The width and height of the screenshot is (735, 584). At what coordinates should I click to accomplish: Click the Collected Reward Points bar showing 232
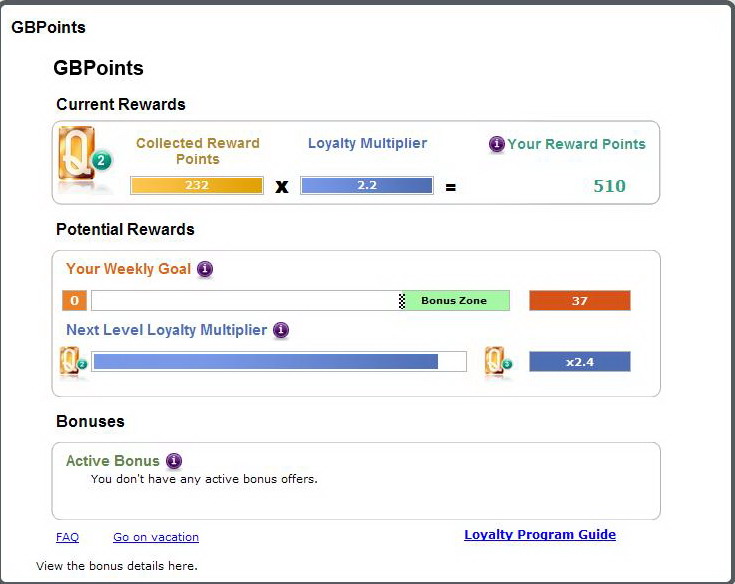(197, 185)
